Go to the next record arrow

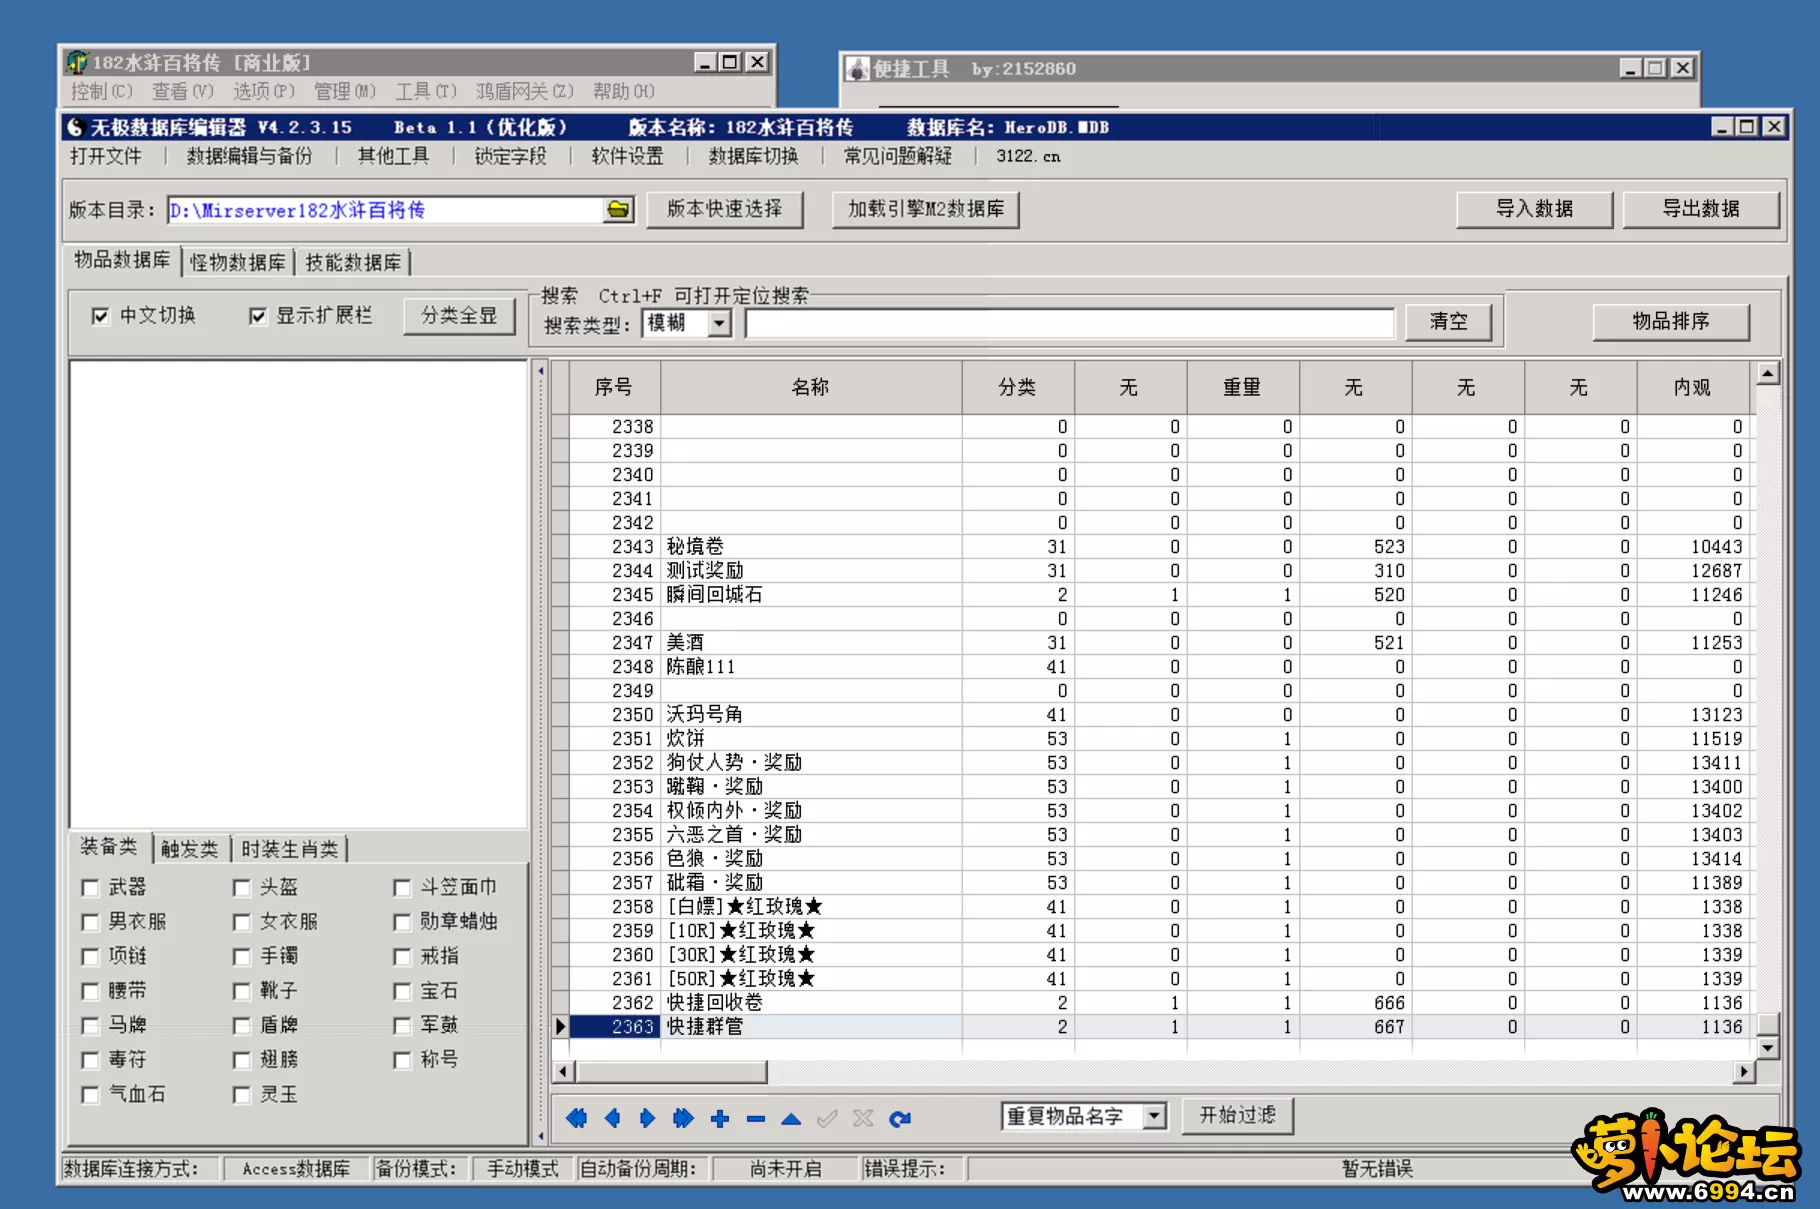pyautogui.click(x=647, y=1118)
